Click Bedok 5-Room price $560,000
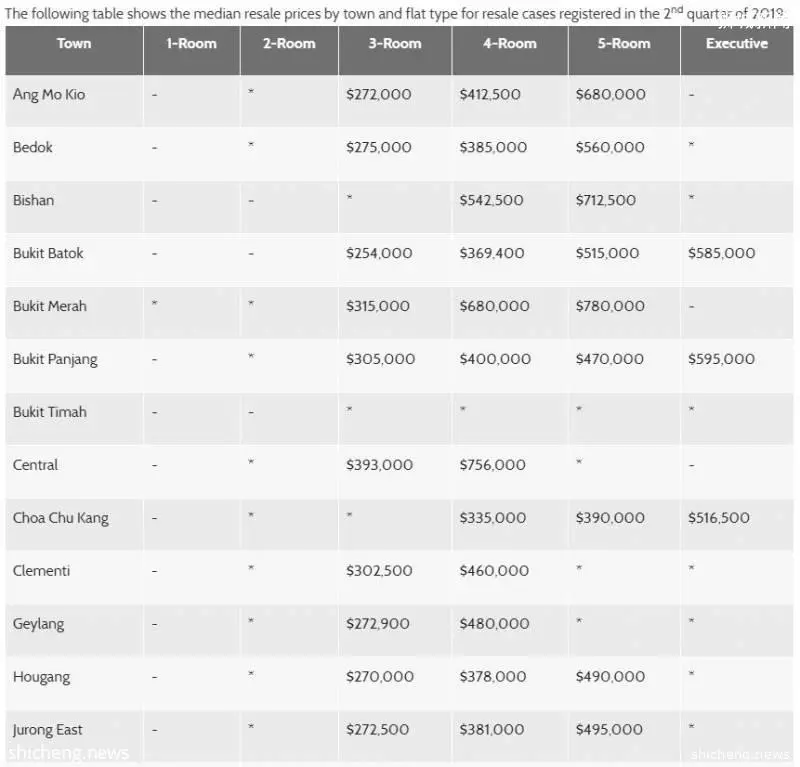Screen dimensions: 800x767 pos(610,147)
